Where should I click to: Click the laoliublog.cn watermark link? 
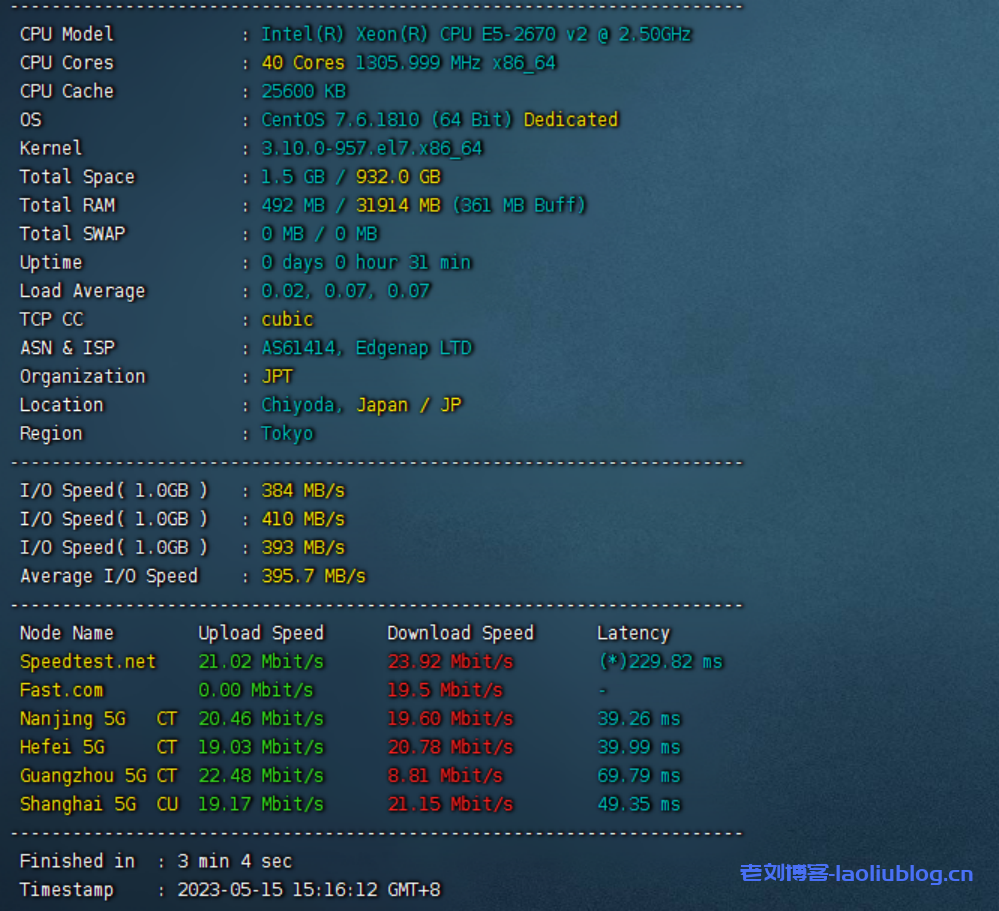click(x=856, y=873)
